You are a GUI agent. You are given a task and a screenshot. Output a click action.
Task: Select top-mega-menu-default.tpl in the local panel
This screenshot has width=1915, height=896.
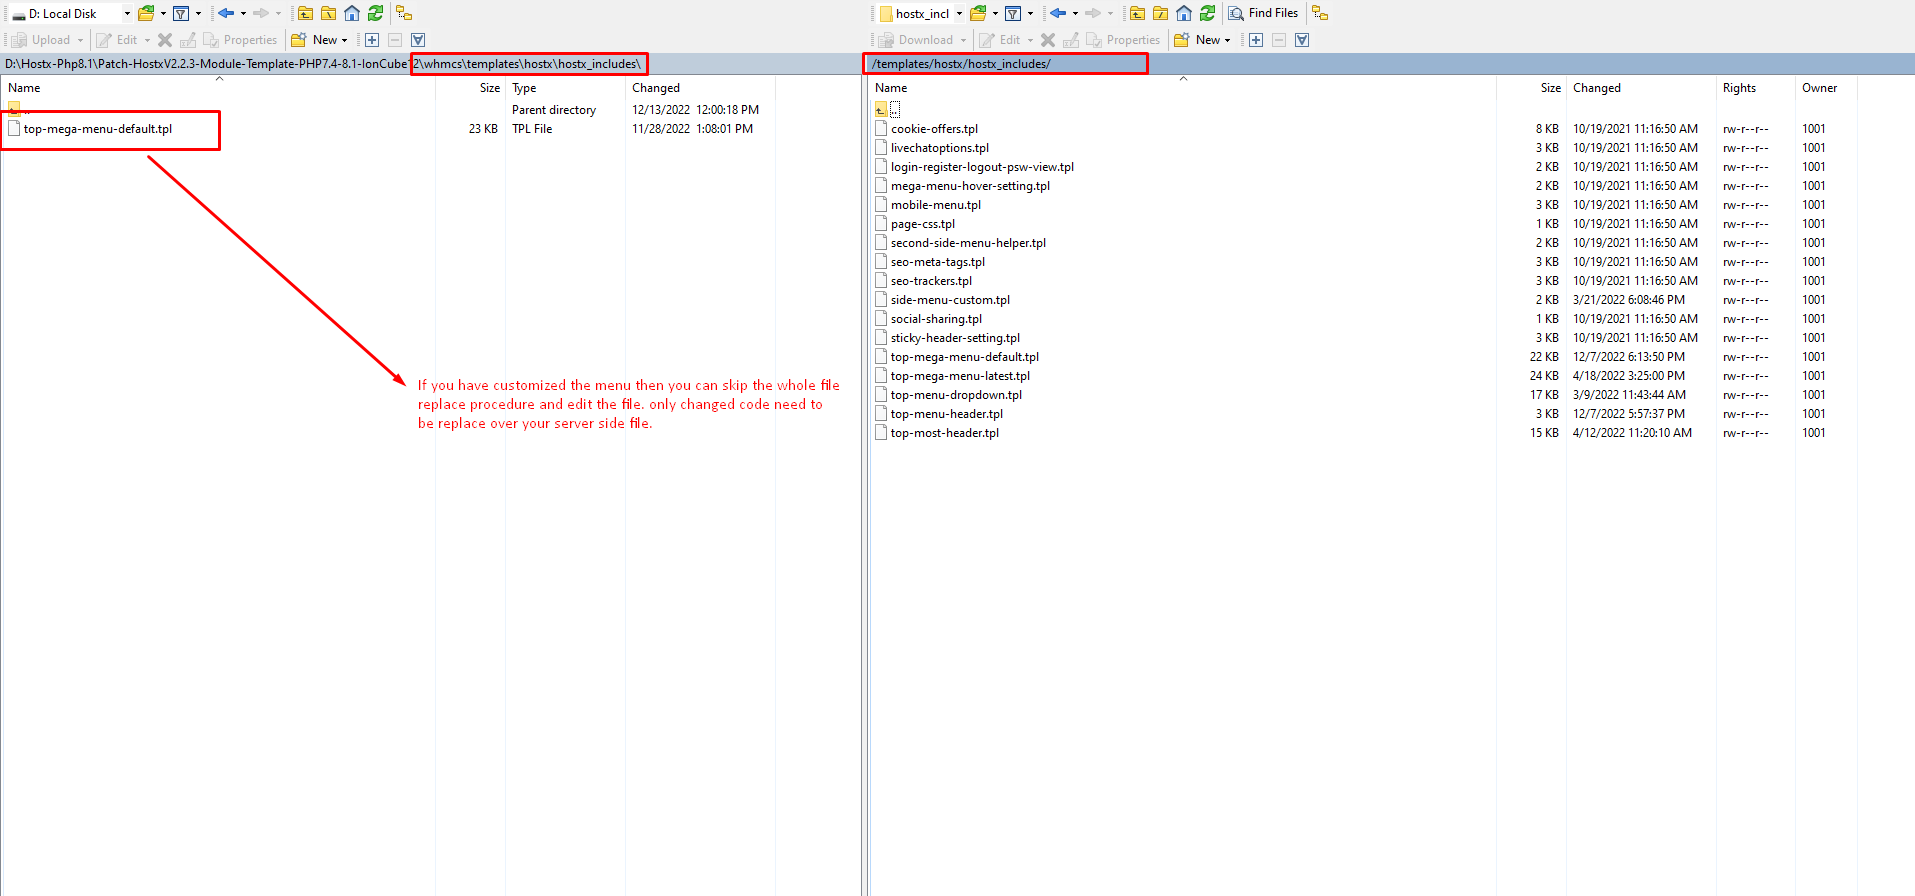[98, 129]
